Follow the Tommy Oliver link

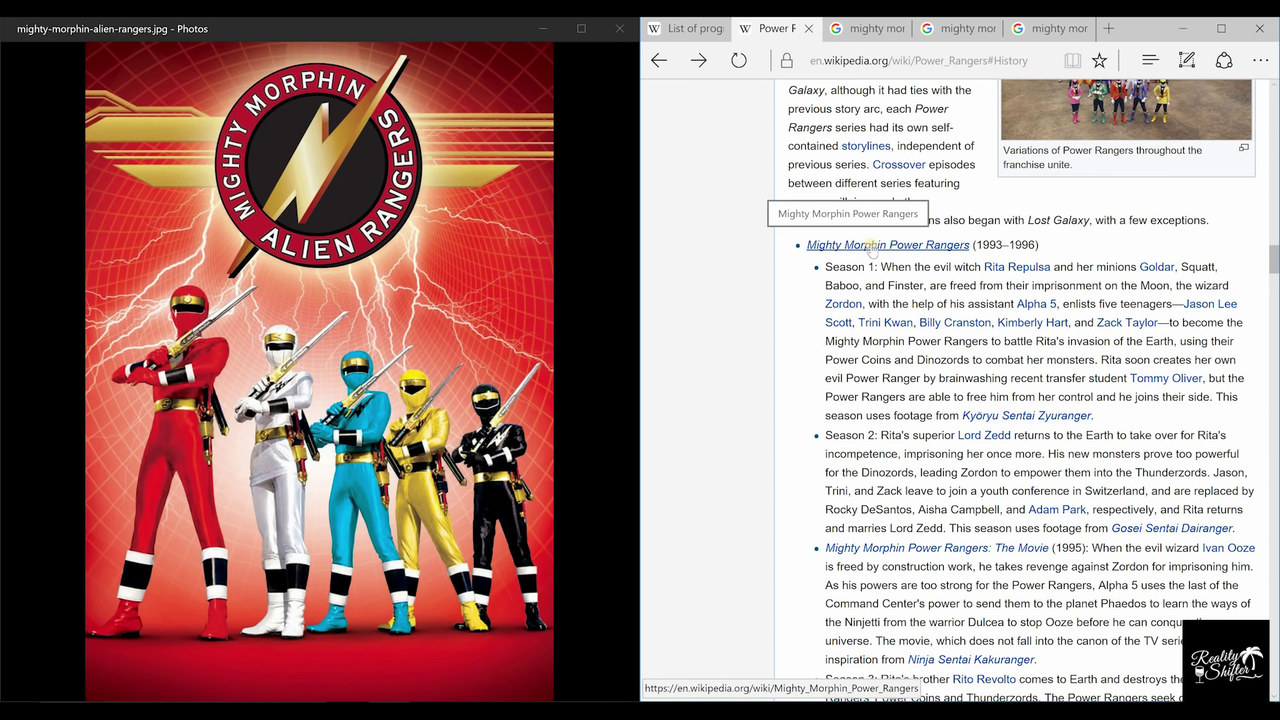pos(1165,378)
